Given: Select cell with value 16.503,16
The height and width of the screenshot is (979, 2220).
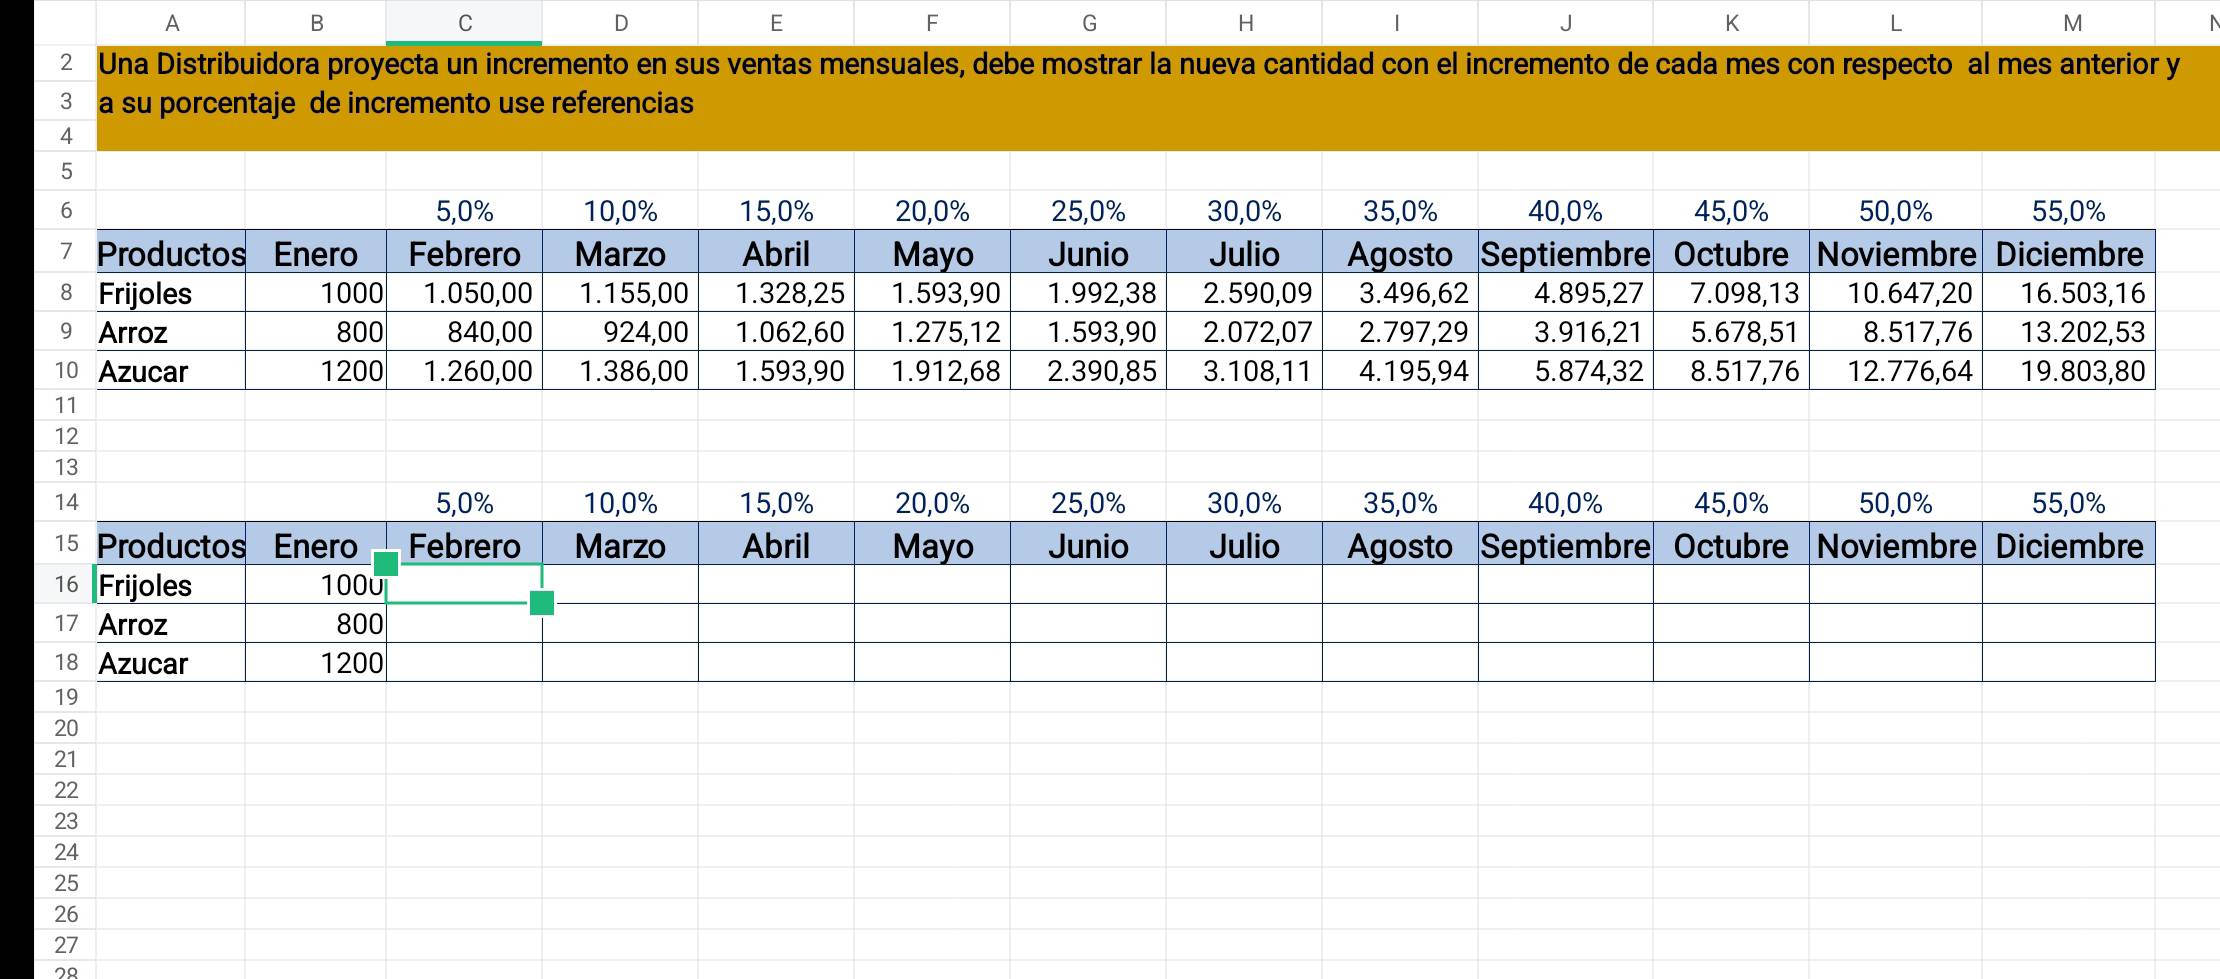Looking at the screenshot, I should coord(2068,292).
